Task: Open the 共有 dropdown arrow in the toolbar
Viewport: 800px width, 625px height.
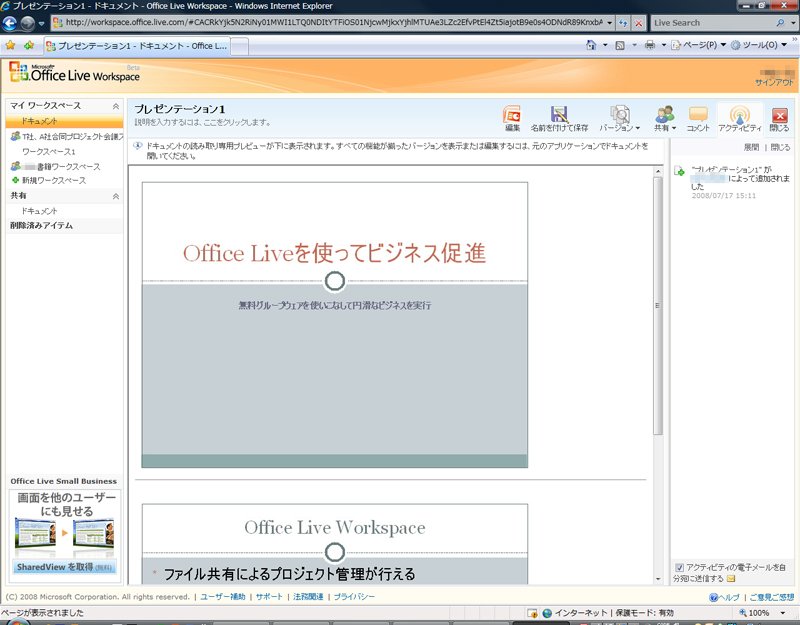Action: click(674, 128)
